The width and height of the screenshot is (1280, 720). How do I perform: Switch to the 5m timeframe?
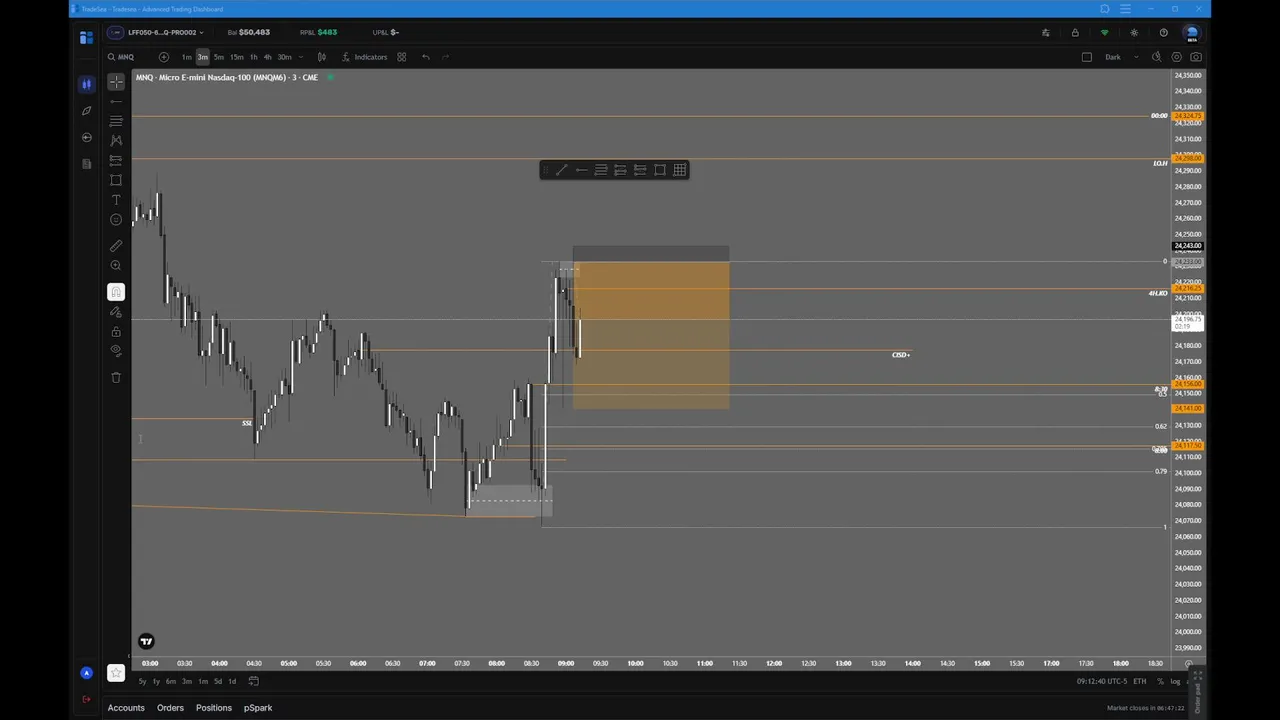219,57
